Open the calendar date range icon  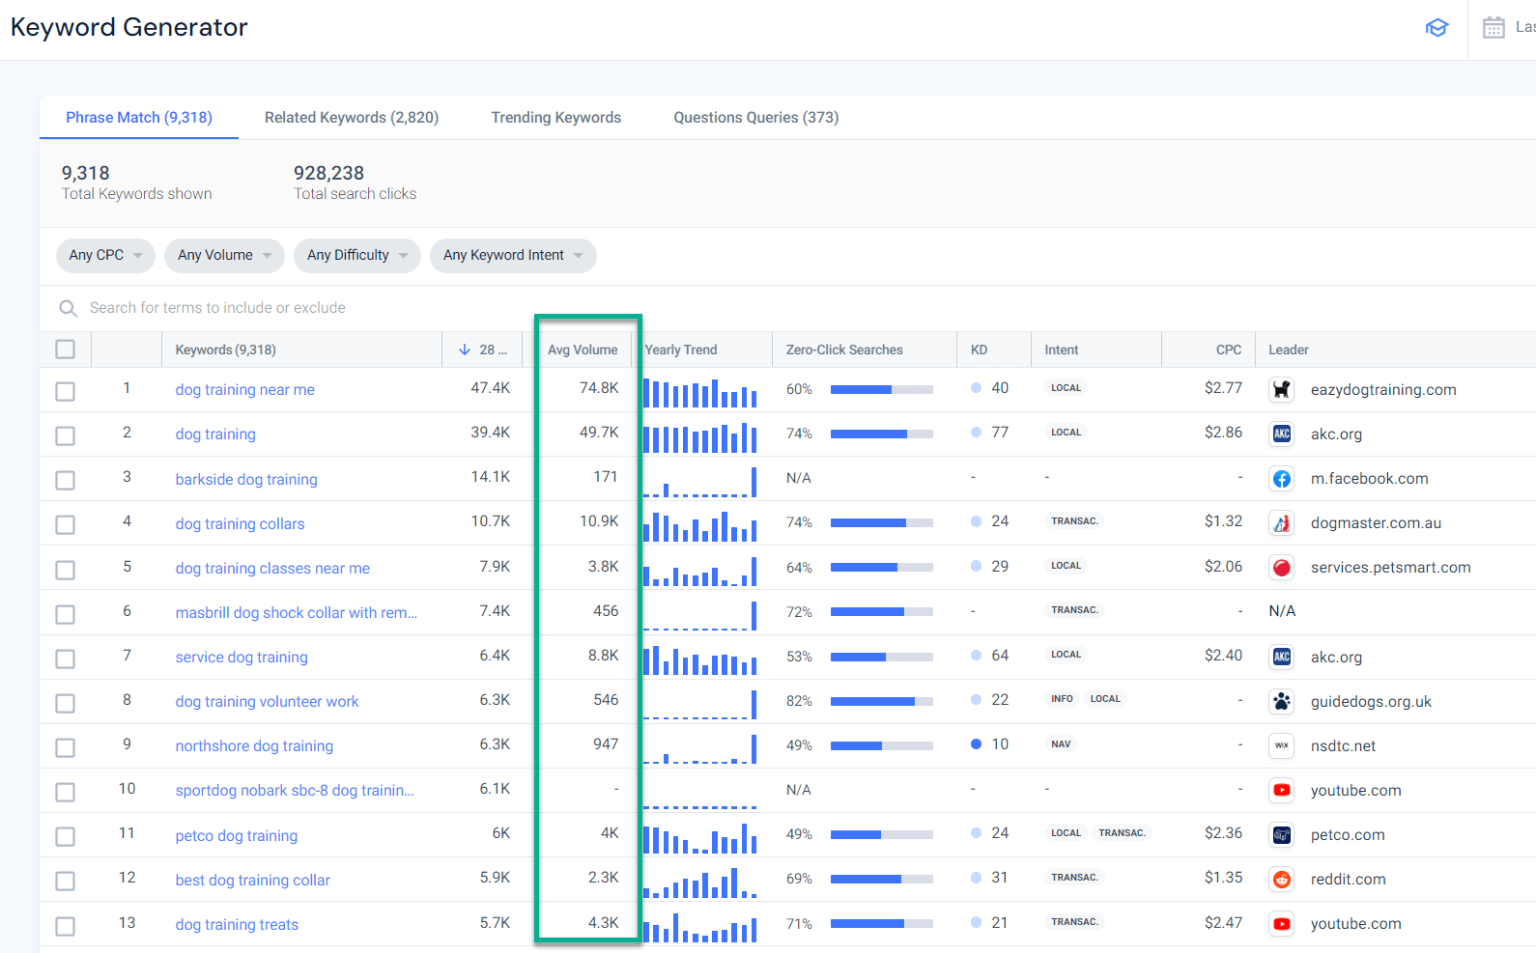coord(1496,27)
